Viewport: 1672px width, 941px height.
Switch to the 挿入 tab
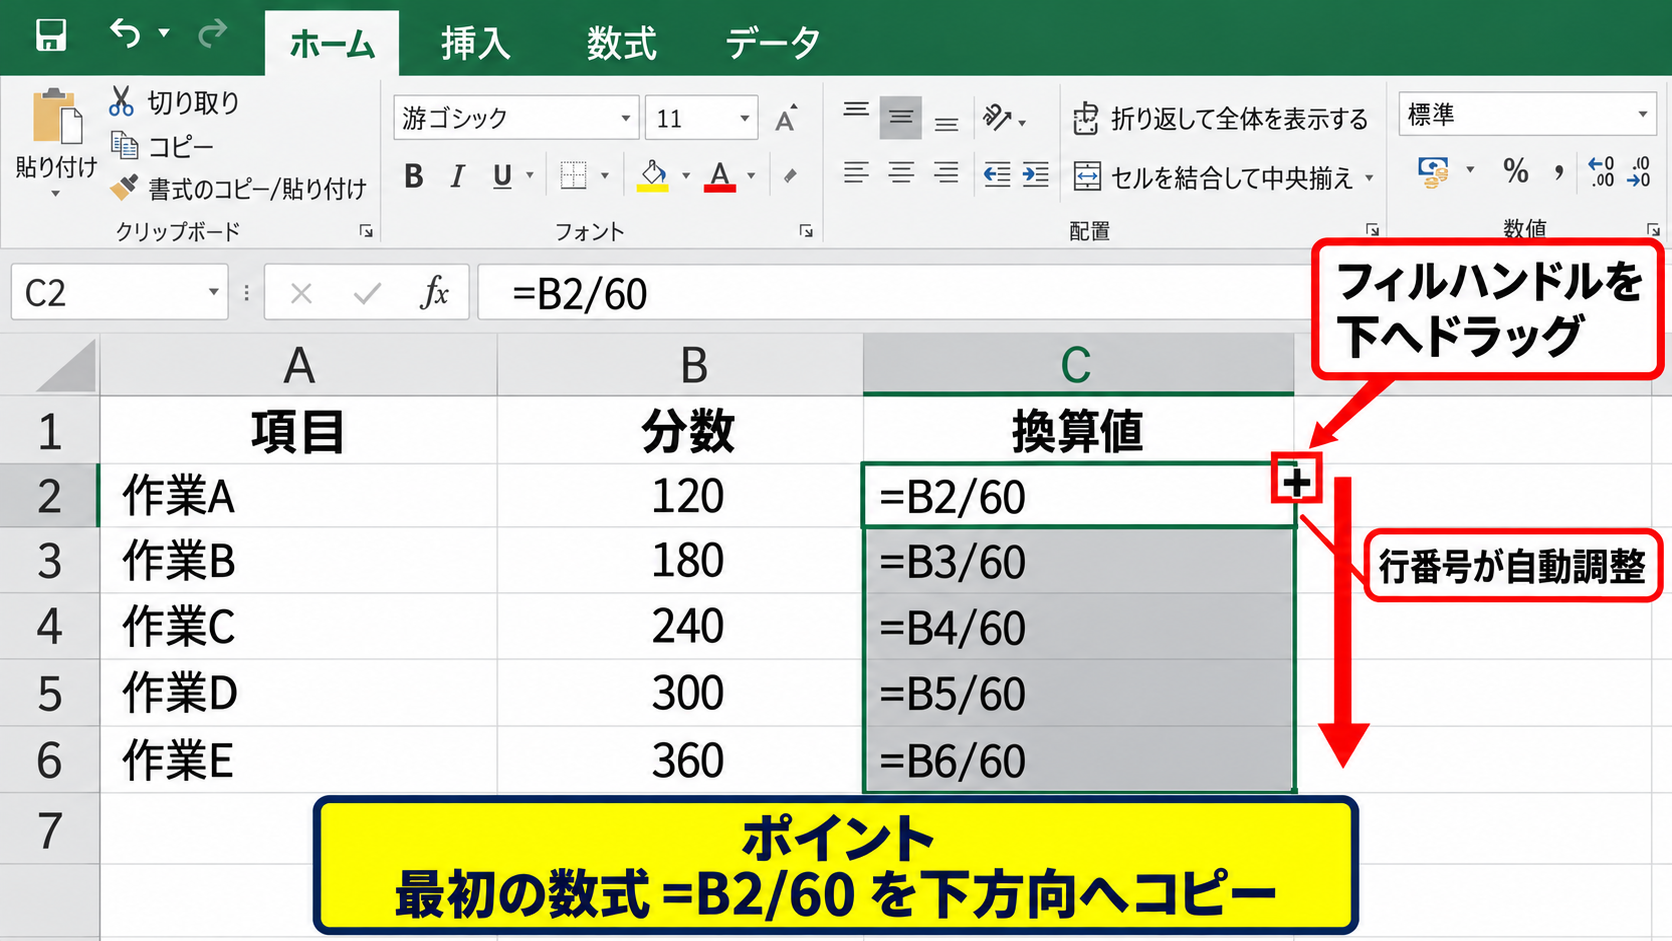tap(476, 44)
